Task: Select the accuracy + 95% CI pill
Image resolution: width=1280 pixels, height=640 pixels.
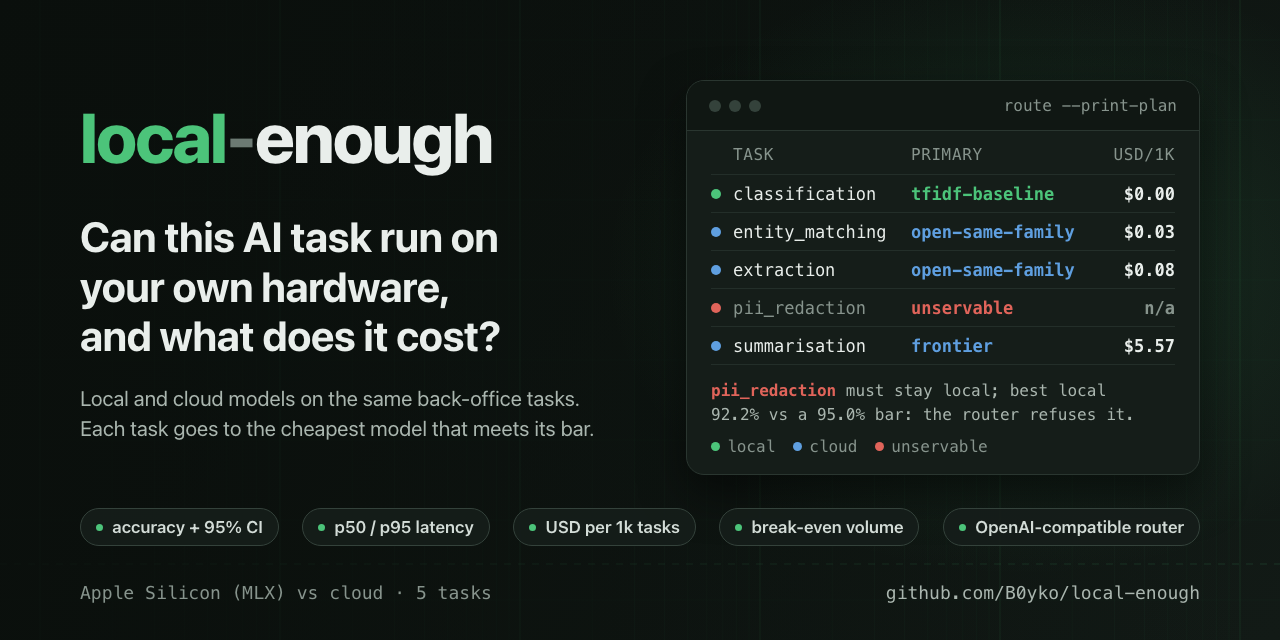Action: 179,527
